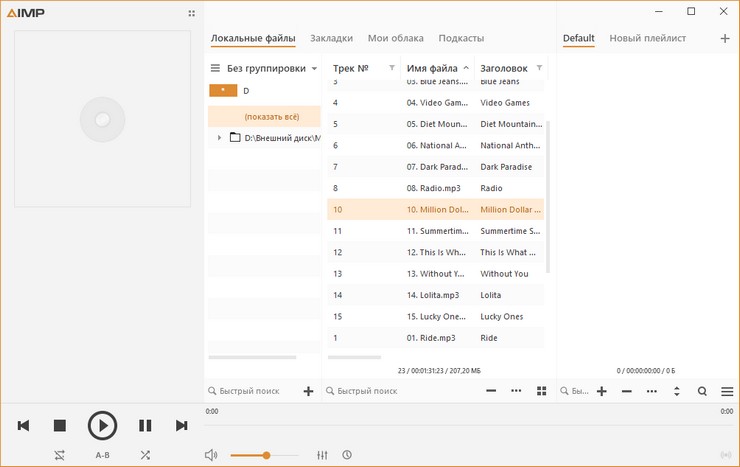Toggle repeat mode icon

click(60, 455)
